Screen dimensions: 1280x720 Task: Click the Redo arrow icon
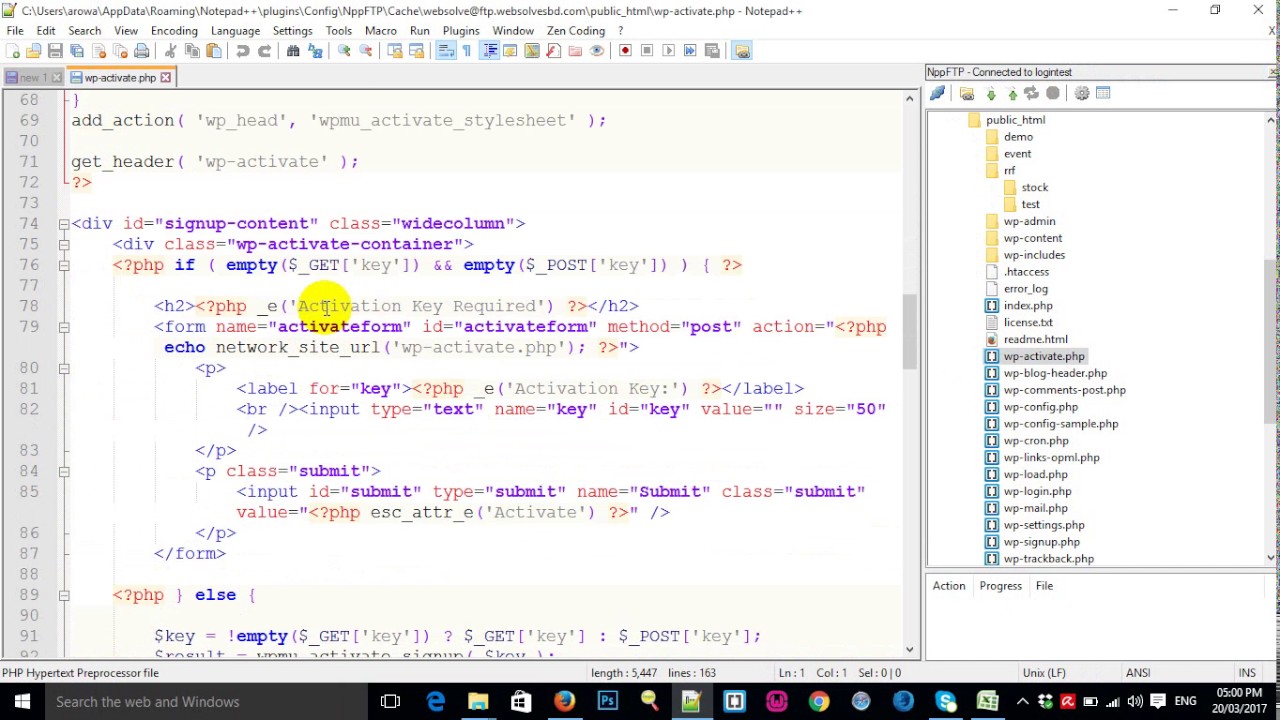click(264, 51)
